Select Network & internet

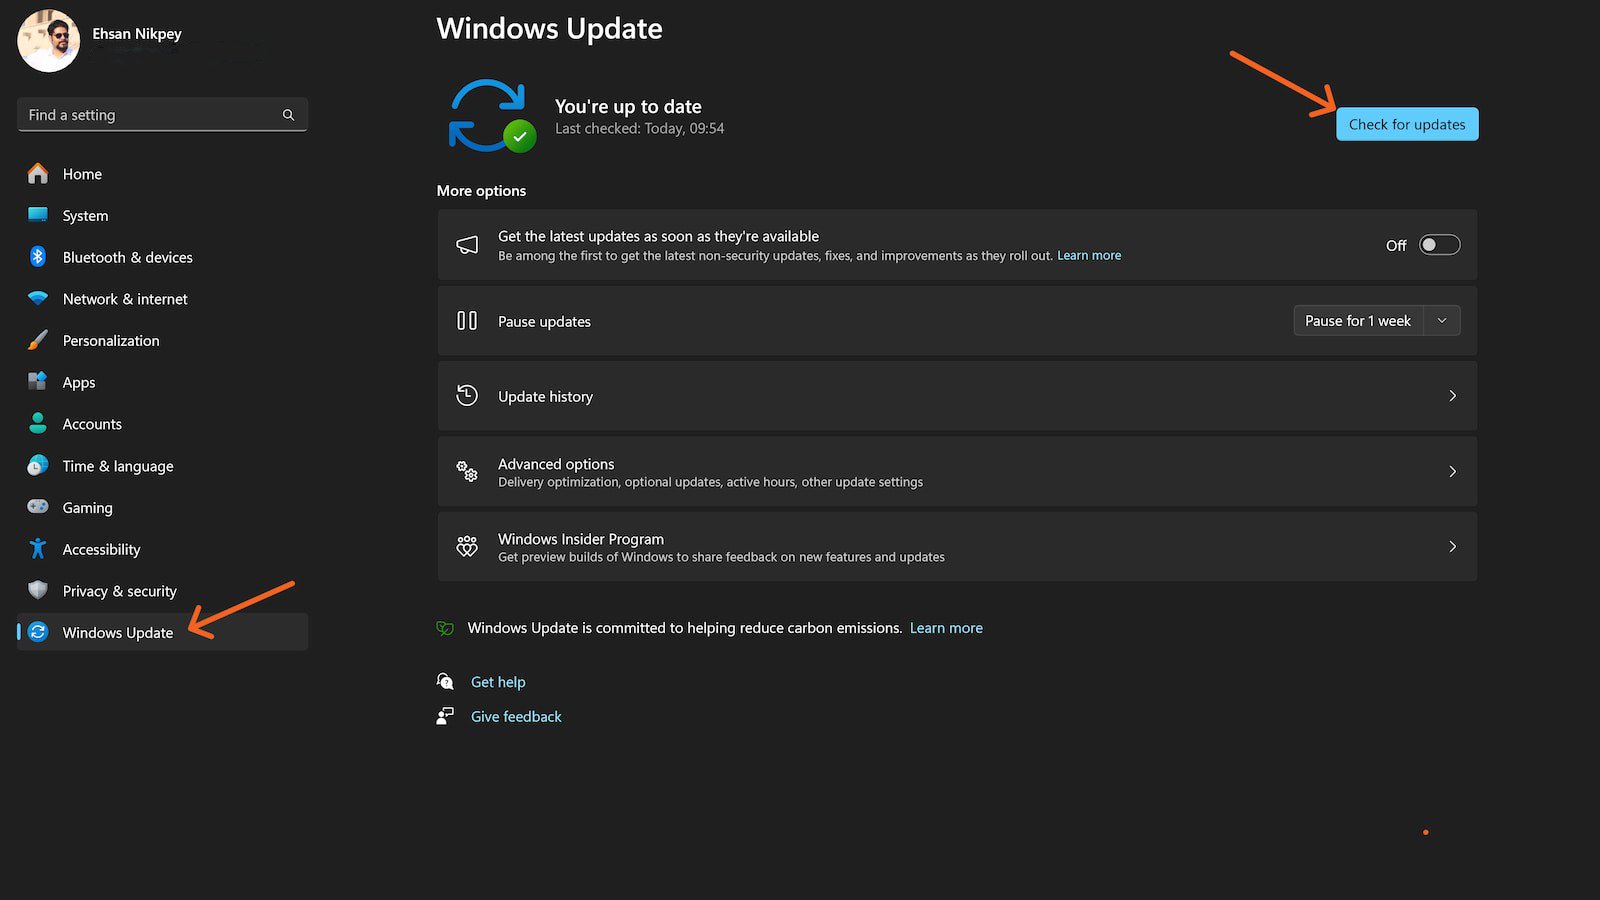(x=162, y=299)
